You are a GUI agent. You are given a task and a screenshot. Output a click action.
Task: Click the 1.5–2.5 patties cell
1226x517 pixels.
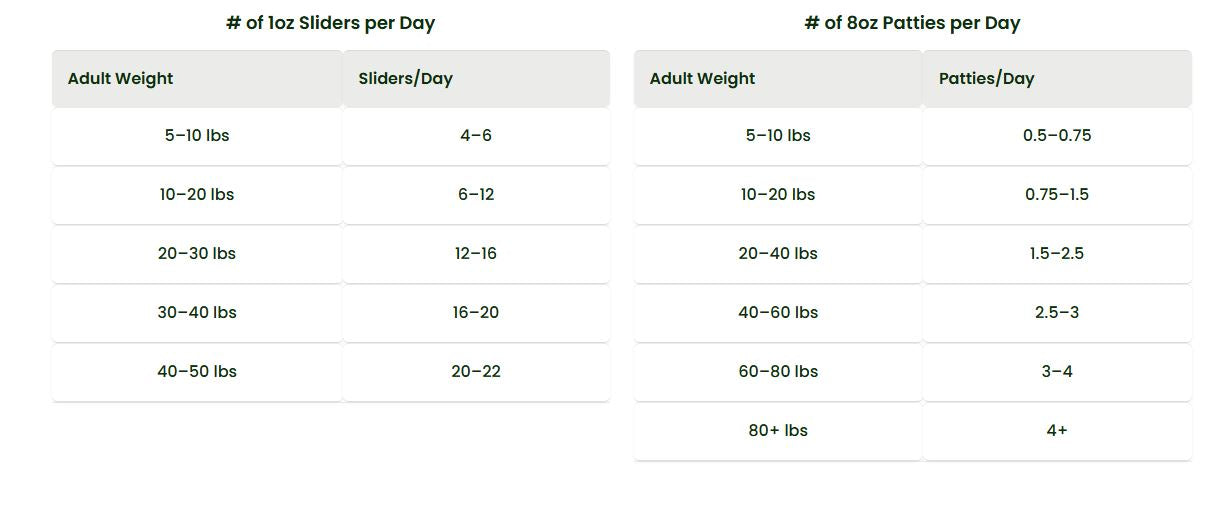click(x=1057, y=254)
